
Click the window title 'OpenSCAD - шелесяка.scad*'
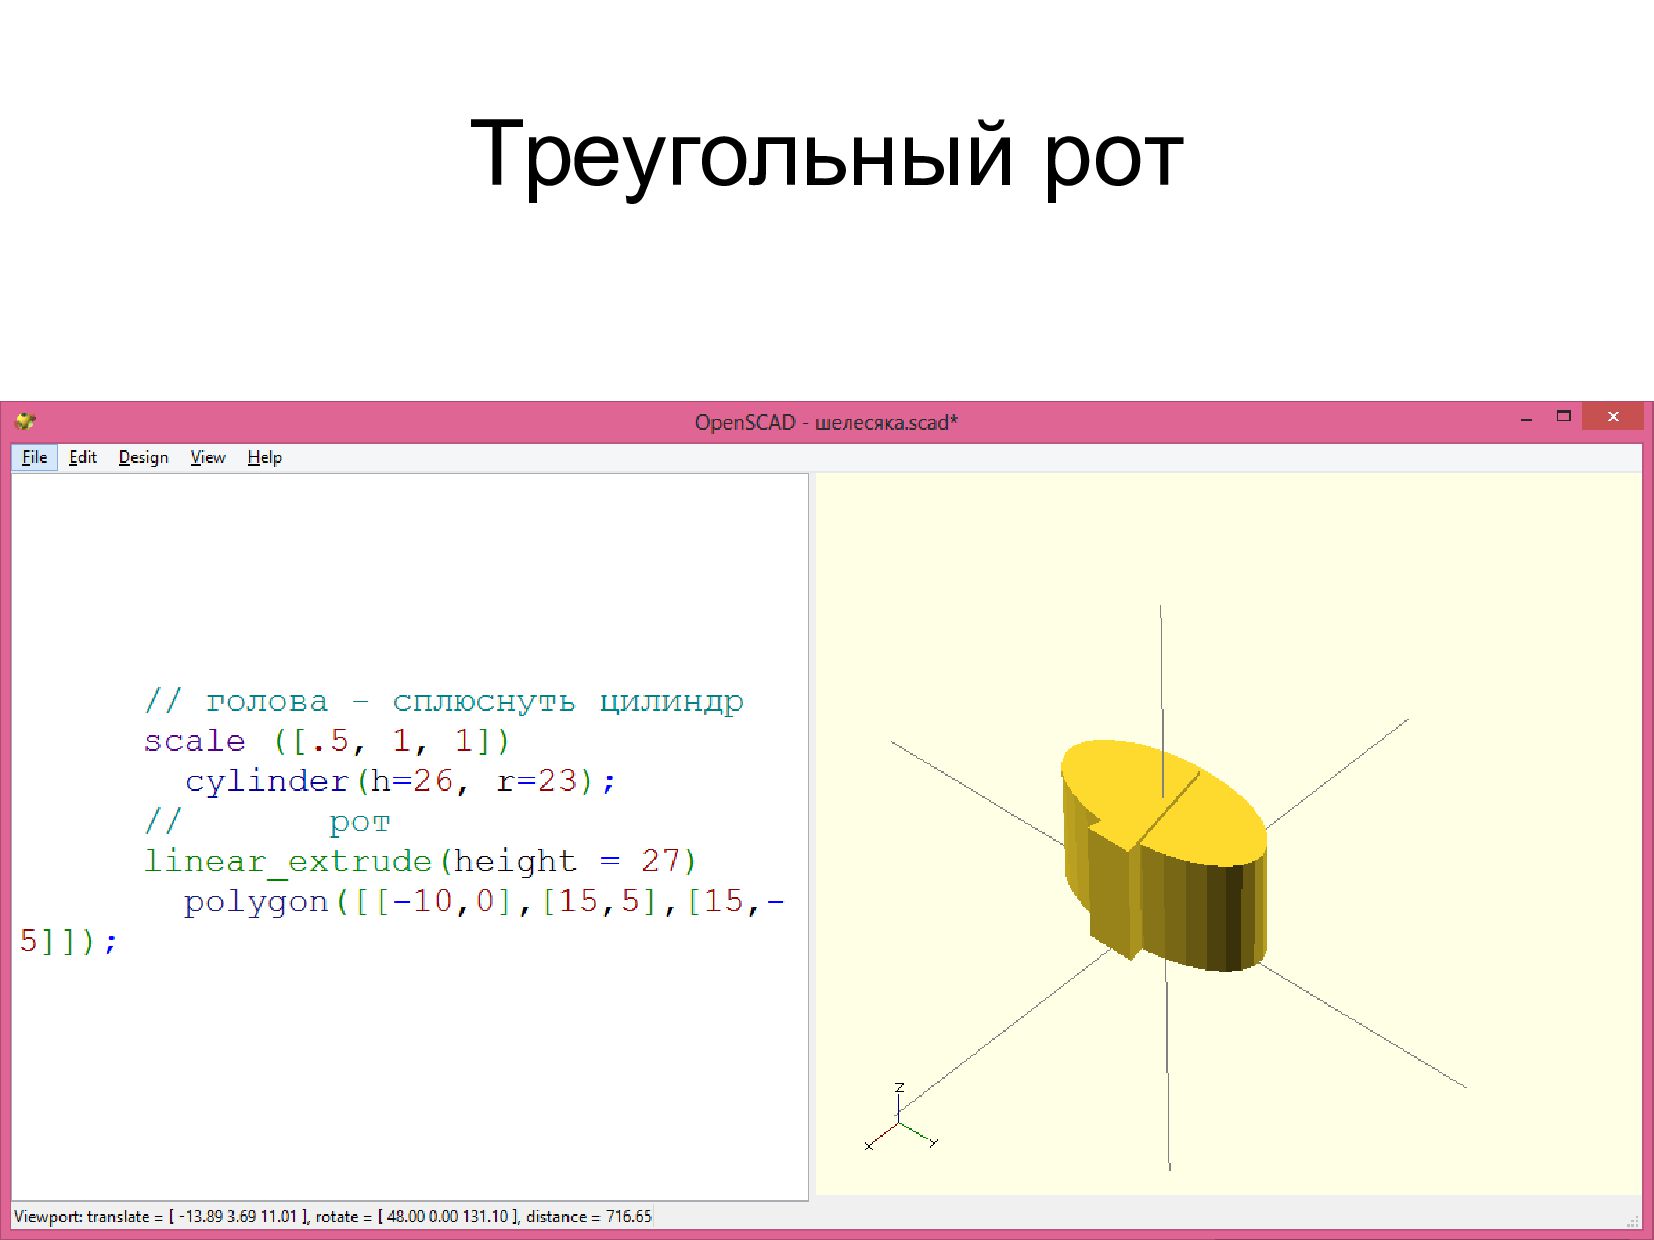(x=826, y=422)
